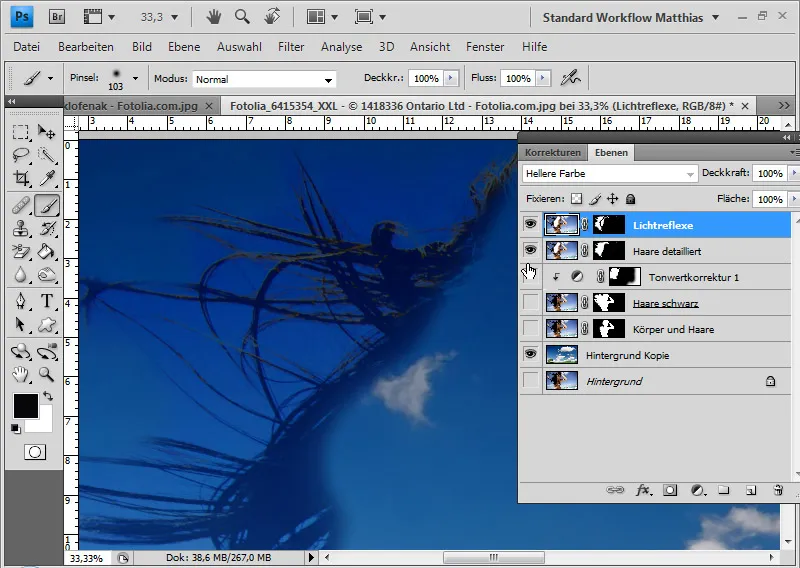Open the Fluss flow slider arrow

coord(543,78)
